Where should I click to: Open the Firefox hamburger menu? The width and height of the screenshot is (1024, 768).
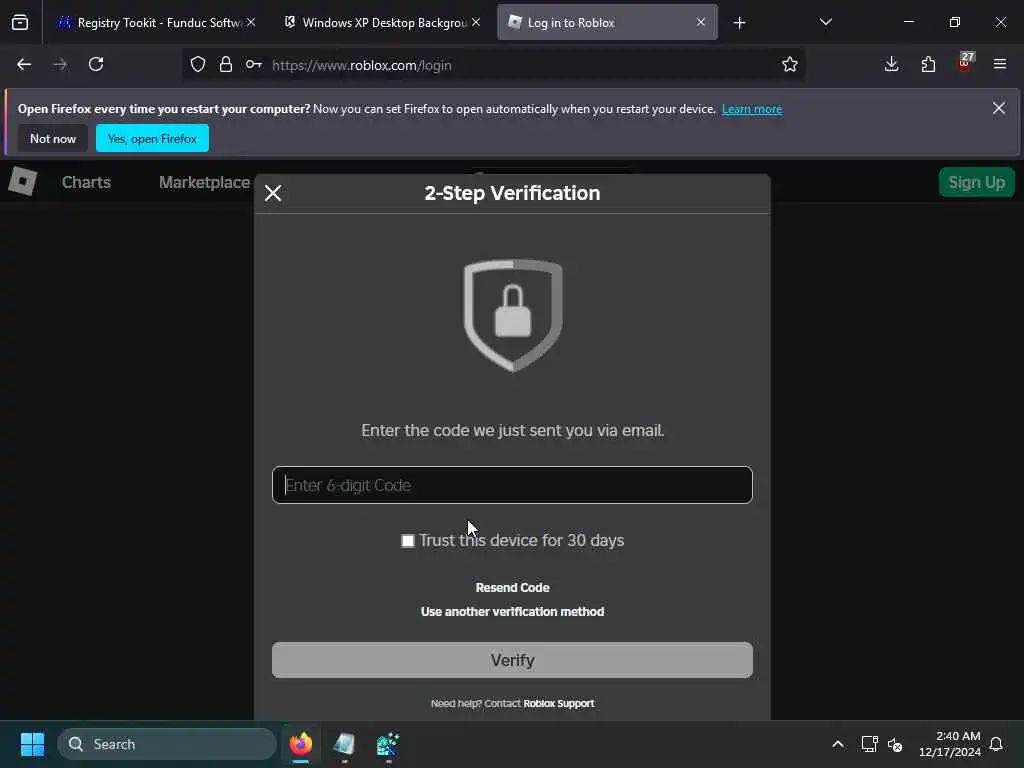(x=1000, y=65)
